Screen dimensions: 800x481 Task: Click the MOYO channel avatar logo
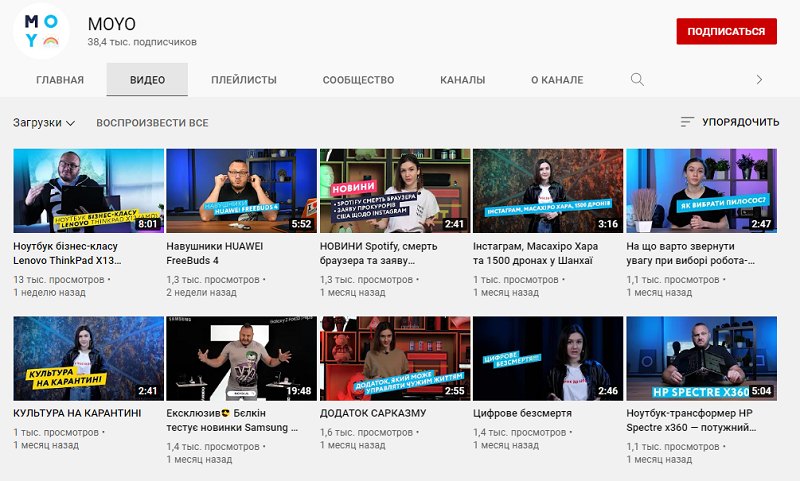(41, 31)
